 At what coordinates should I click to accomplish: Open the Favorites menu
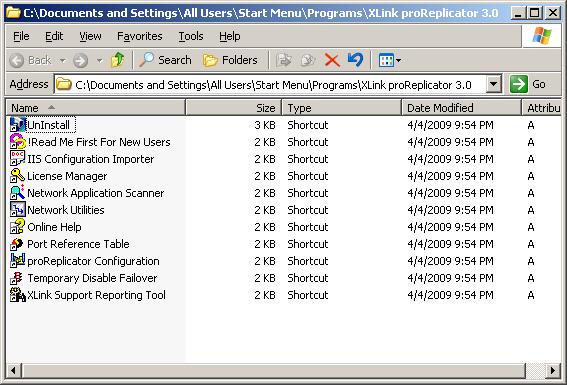click(140, 36)
